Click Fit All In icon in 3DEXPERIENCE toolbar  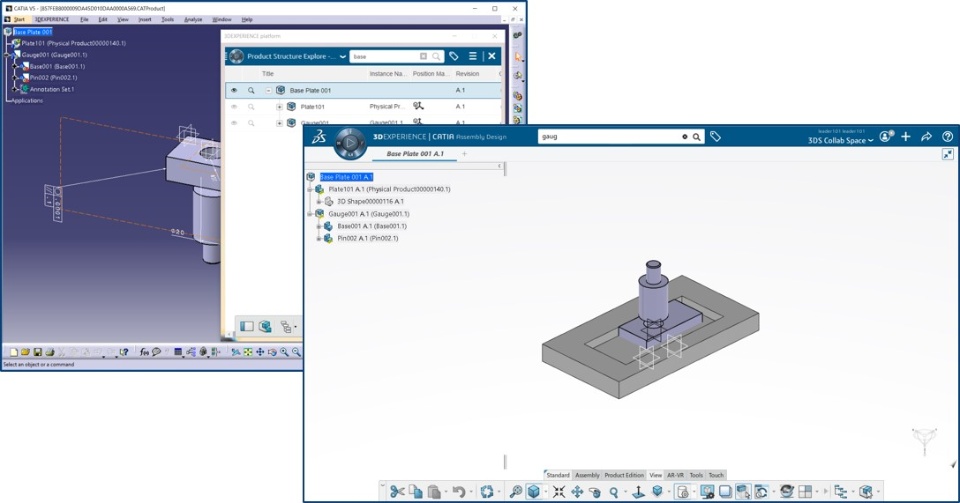(x=558, y=491)
